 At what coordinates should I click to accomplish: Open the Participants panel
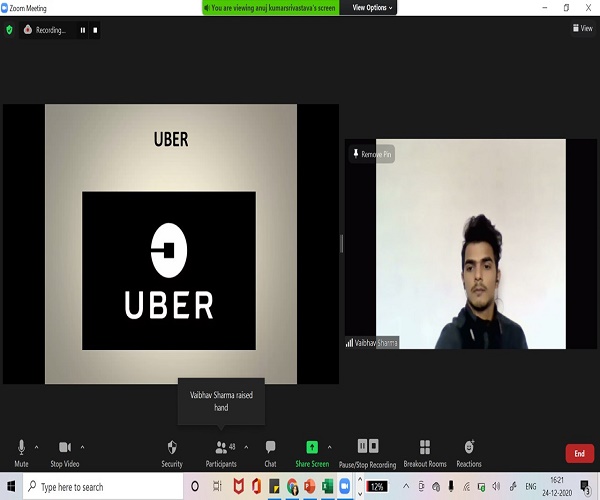click(x=221, y=453)
